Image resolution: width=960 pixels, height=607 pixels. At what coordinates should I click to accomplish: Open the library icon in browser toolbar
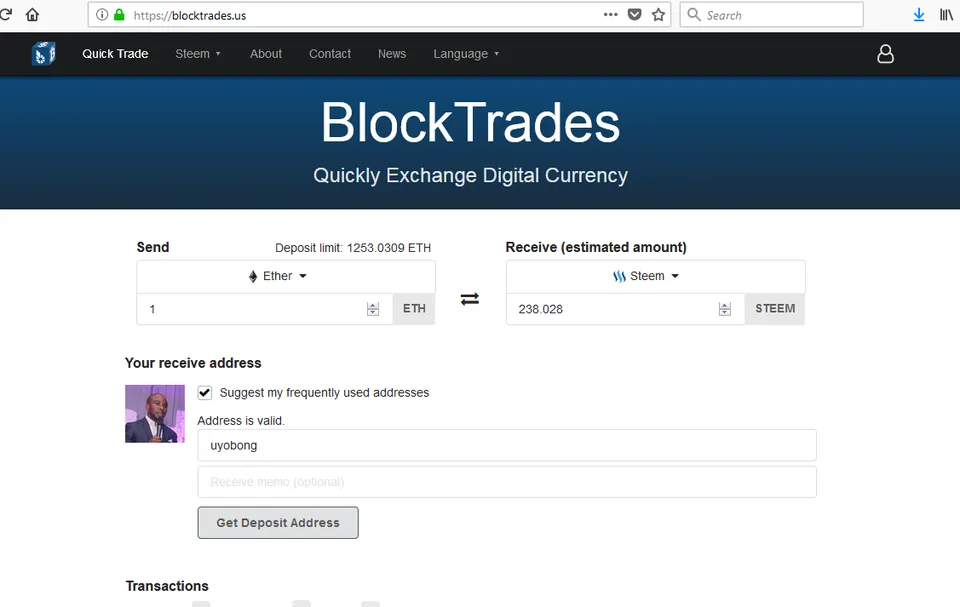[947, 15]
